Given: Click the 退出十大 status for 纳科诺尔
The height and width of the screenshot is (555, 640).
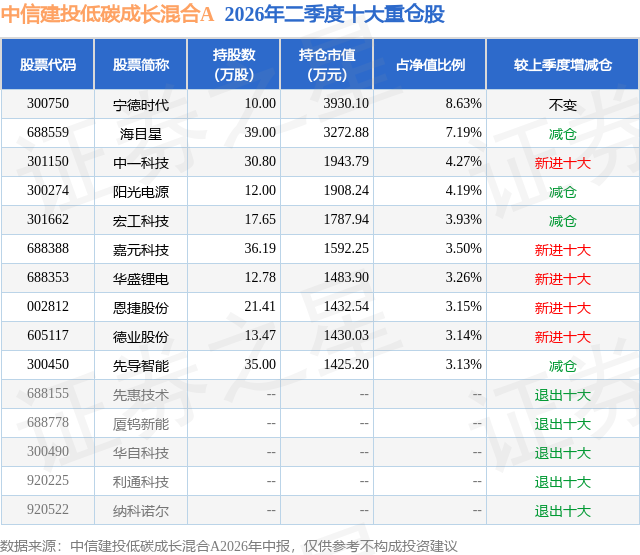Looking at the screenshot, I should [x=563, y=511].
